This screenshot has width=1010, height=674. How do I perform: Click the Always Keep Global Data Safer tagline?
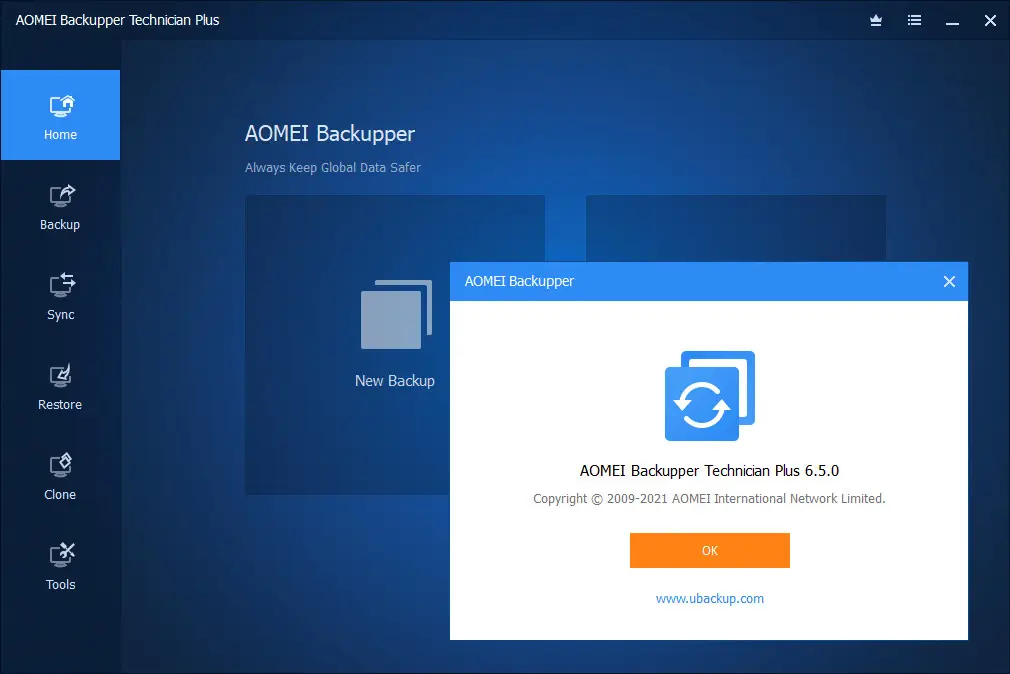(332, 168)
